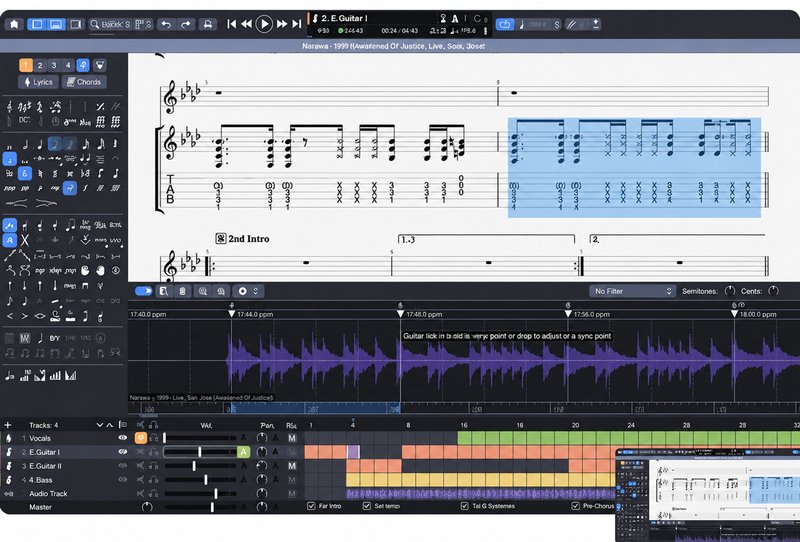This screenshot has height=542, width=800.
Task: Select the ppp dynamic marking
Action: coord(9,188)
